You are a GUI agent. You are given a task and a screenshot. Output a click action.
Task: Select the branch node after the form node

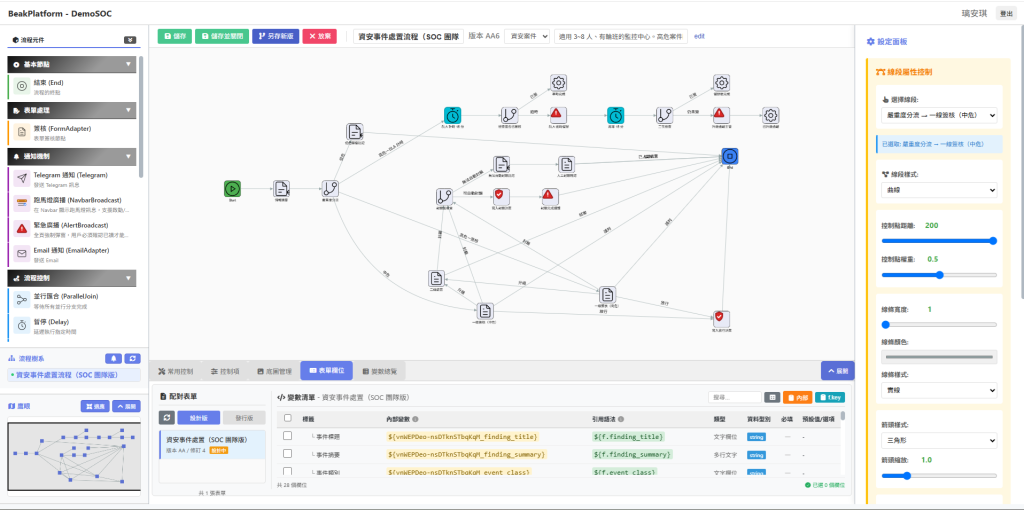point(330,189)
